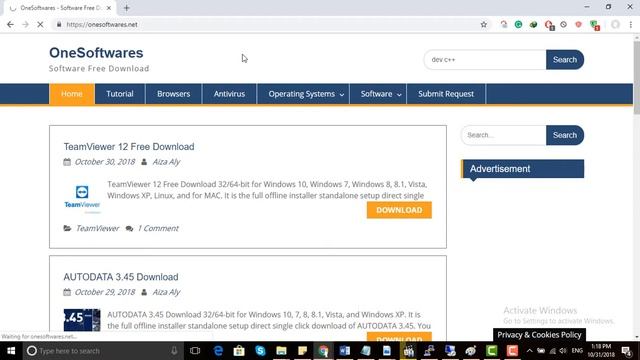Open the Antivirus nav item
640x360 pixels.
(x=229, y=94)
